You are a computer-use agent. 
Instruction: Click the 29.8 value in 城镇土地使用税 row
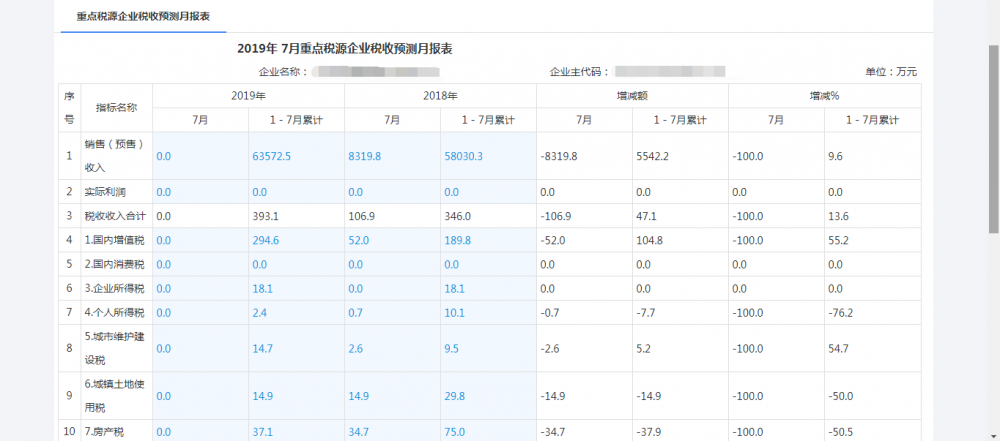(455, 396)
